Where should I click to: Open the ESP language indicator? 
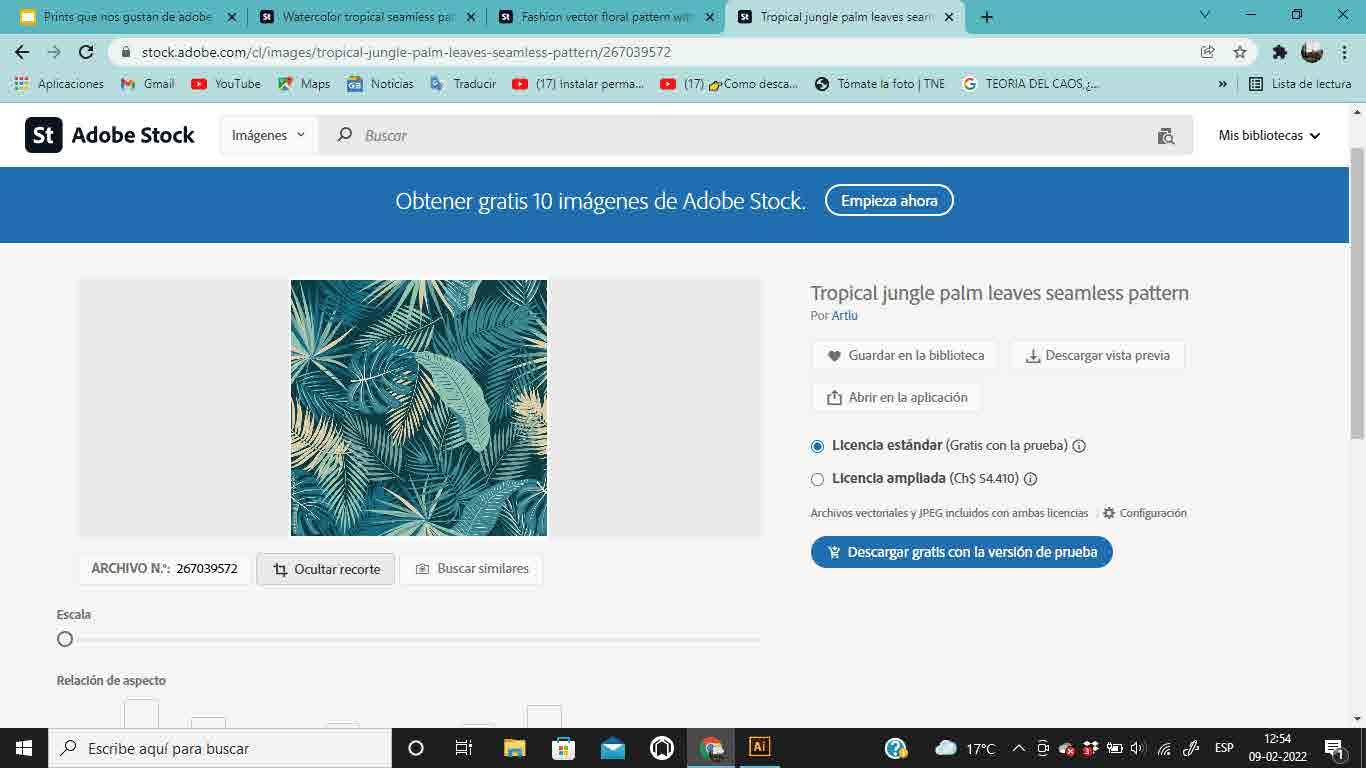pos(1224,748)
